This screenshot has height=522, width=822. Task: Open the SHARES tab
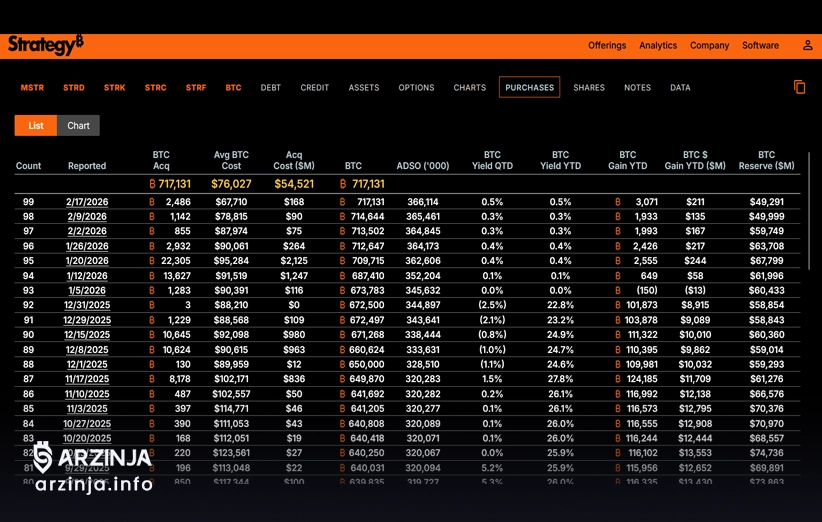pos(589,88)
